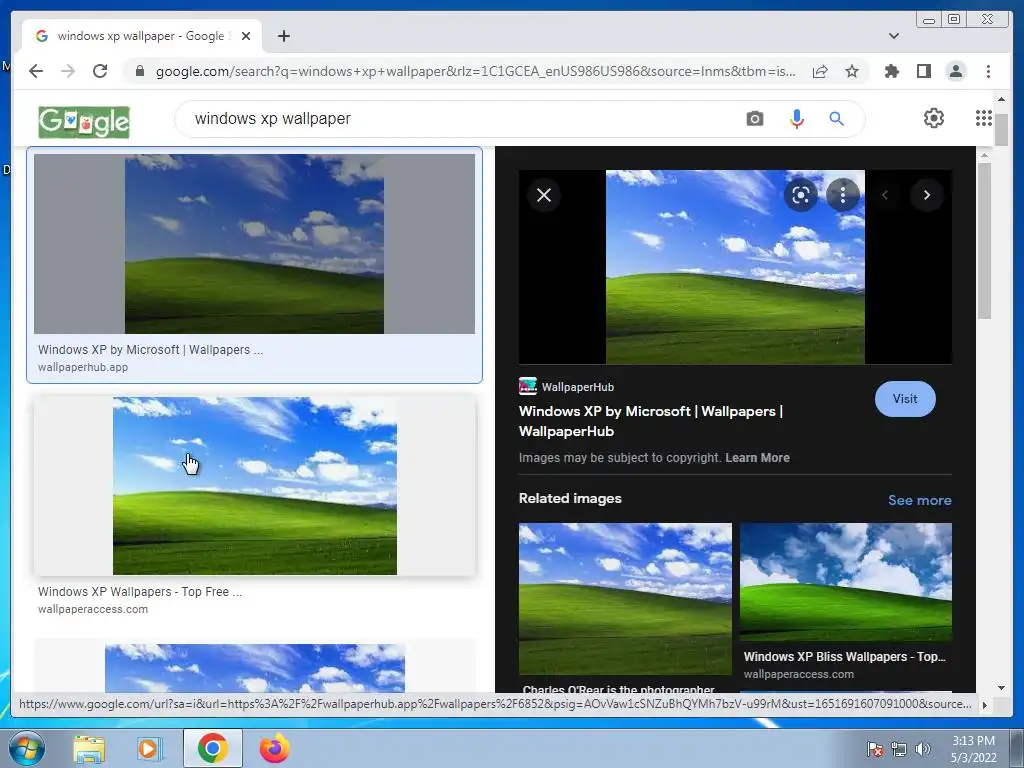Select the wallpaperhub.app image result
Viewport: 1024px width, 768px height.
click(x=254, y=244)
